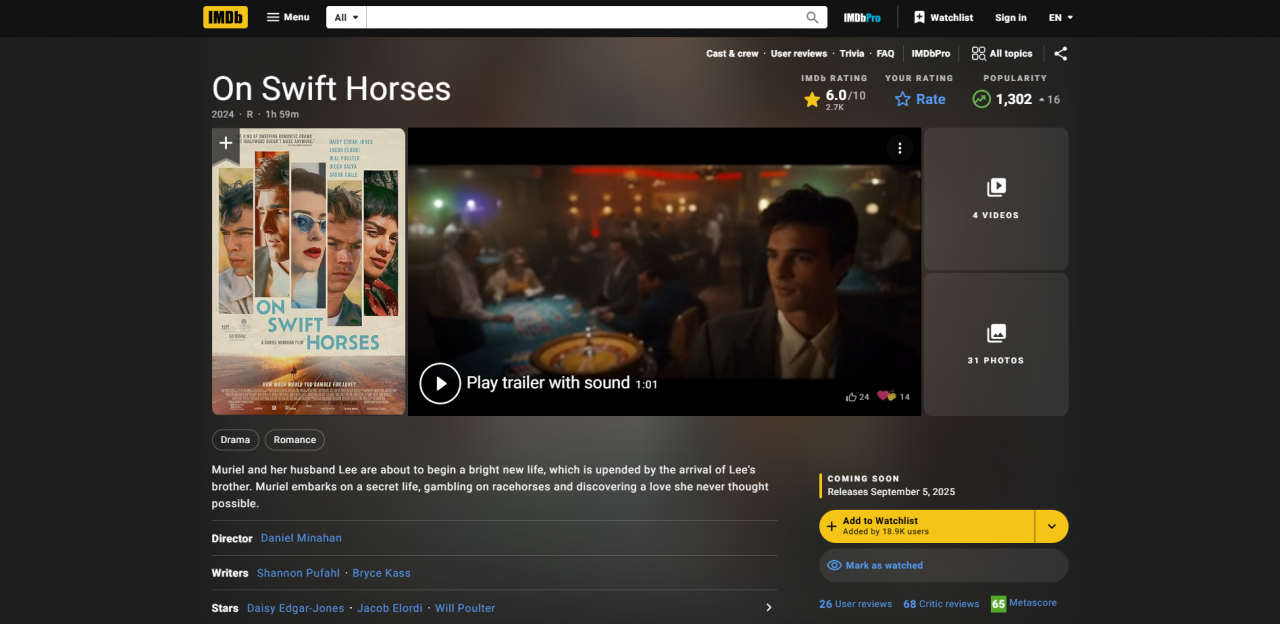Select the Drama genre chip

tap(236, 440)
